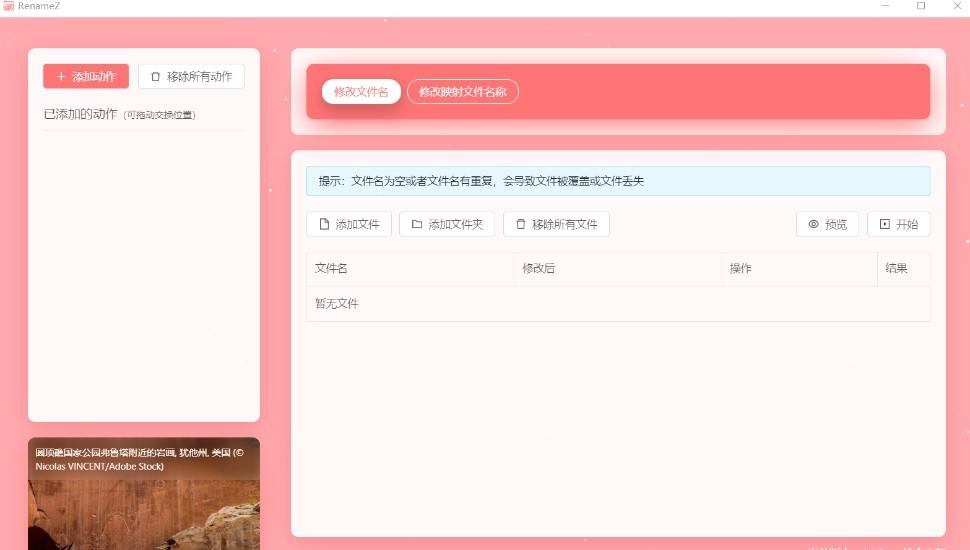Click 移除所有动作 to remove all actions
This screenshot has height=550, width=970.
click(191, 76)
